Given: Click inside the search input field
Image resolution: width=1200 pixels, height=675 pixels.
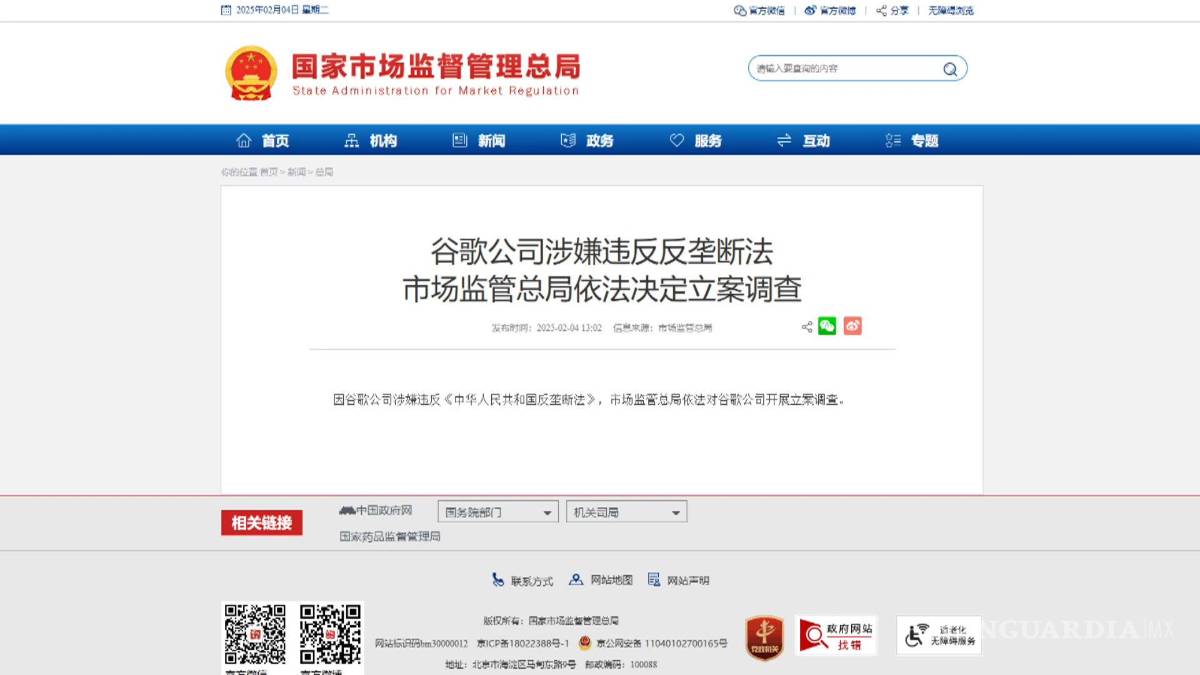Looking at the screenshot, I should click(x=850, y=68).
